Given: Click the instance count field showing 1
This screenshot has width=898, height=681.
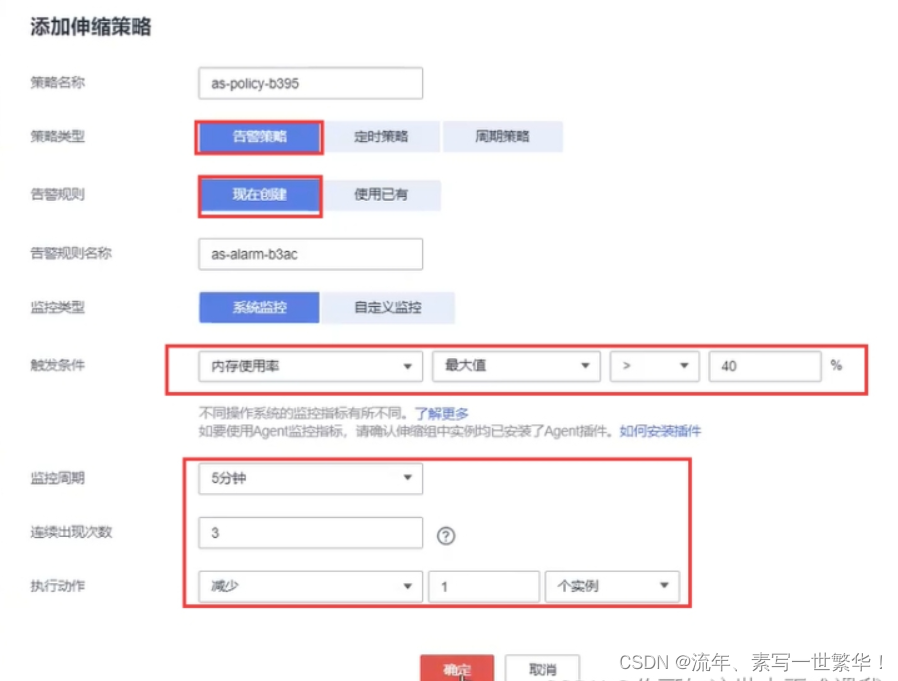Looking at the screenshot, I should tap(484, 586).
